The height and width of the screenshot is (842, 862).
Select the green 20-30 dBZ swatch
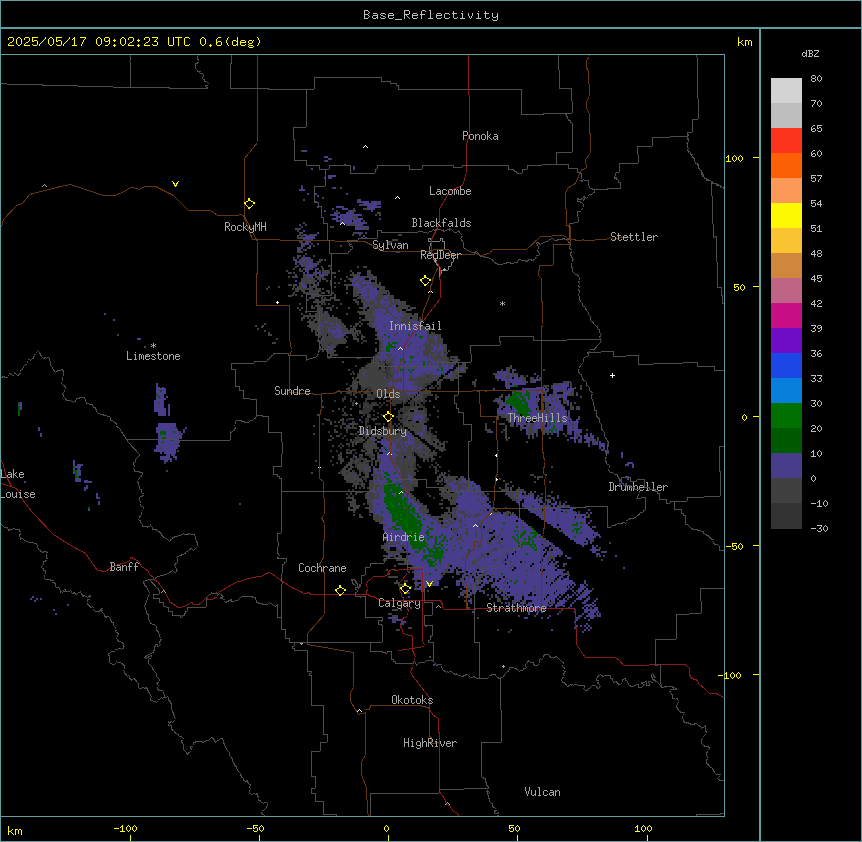(786, 416)
